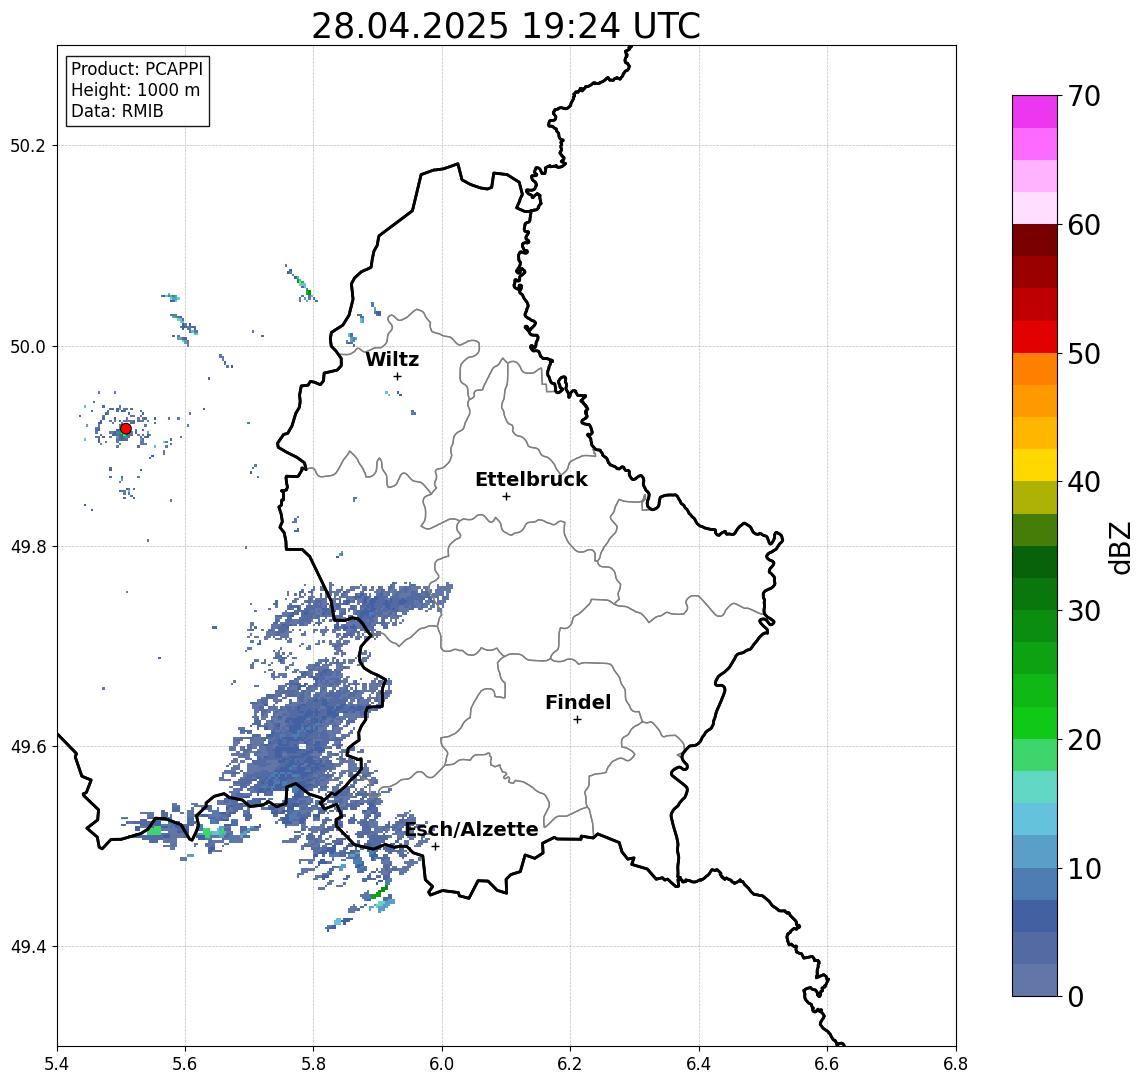Image resolution: width=1145 pixels, height=1084 pixels.
Task: Click the dBZ colorbar axis label
Action: pyautogui.click(x=1120, y=548)
